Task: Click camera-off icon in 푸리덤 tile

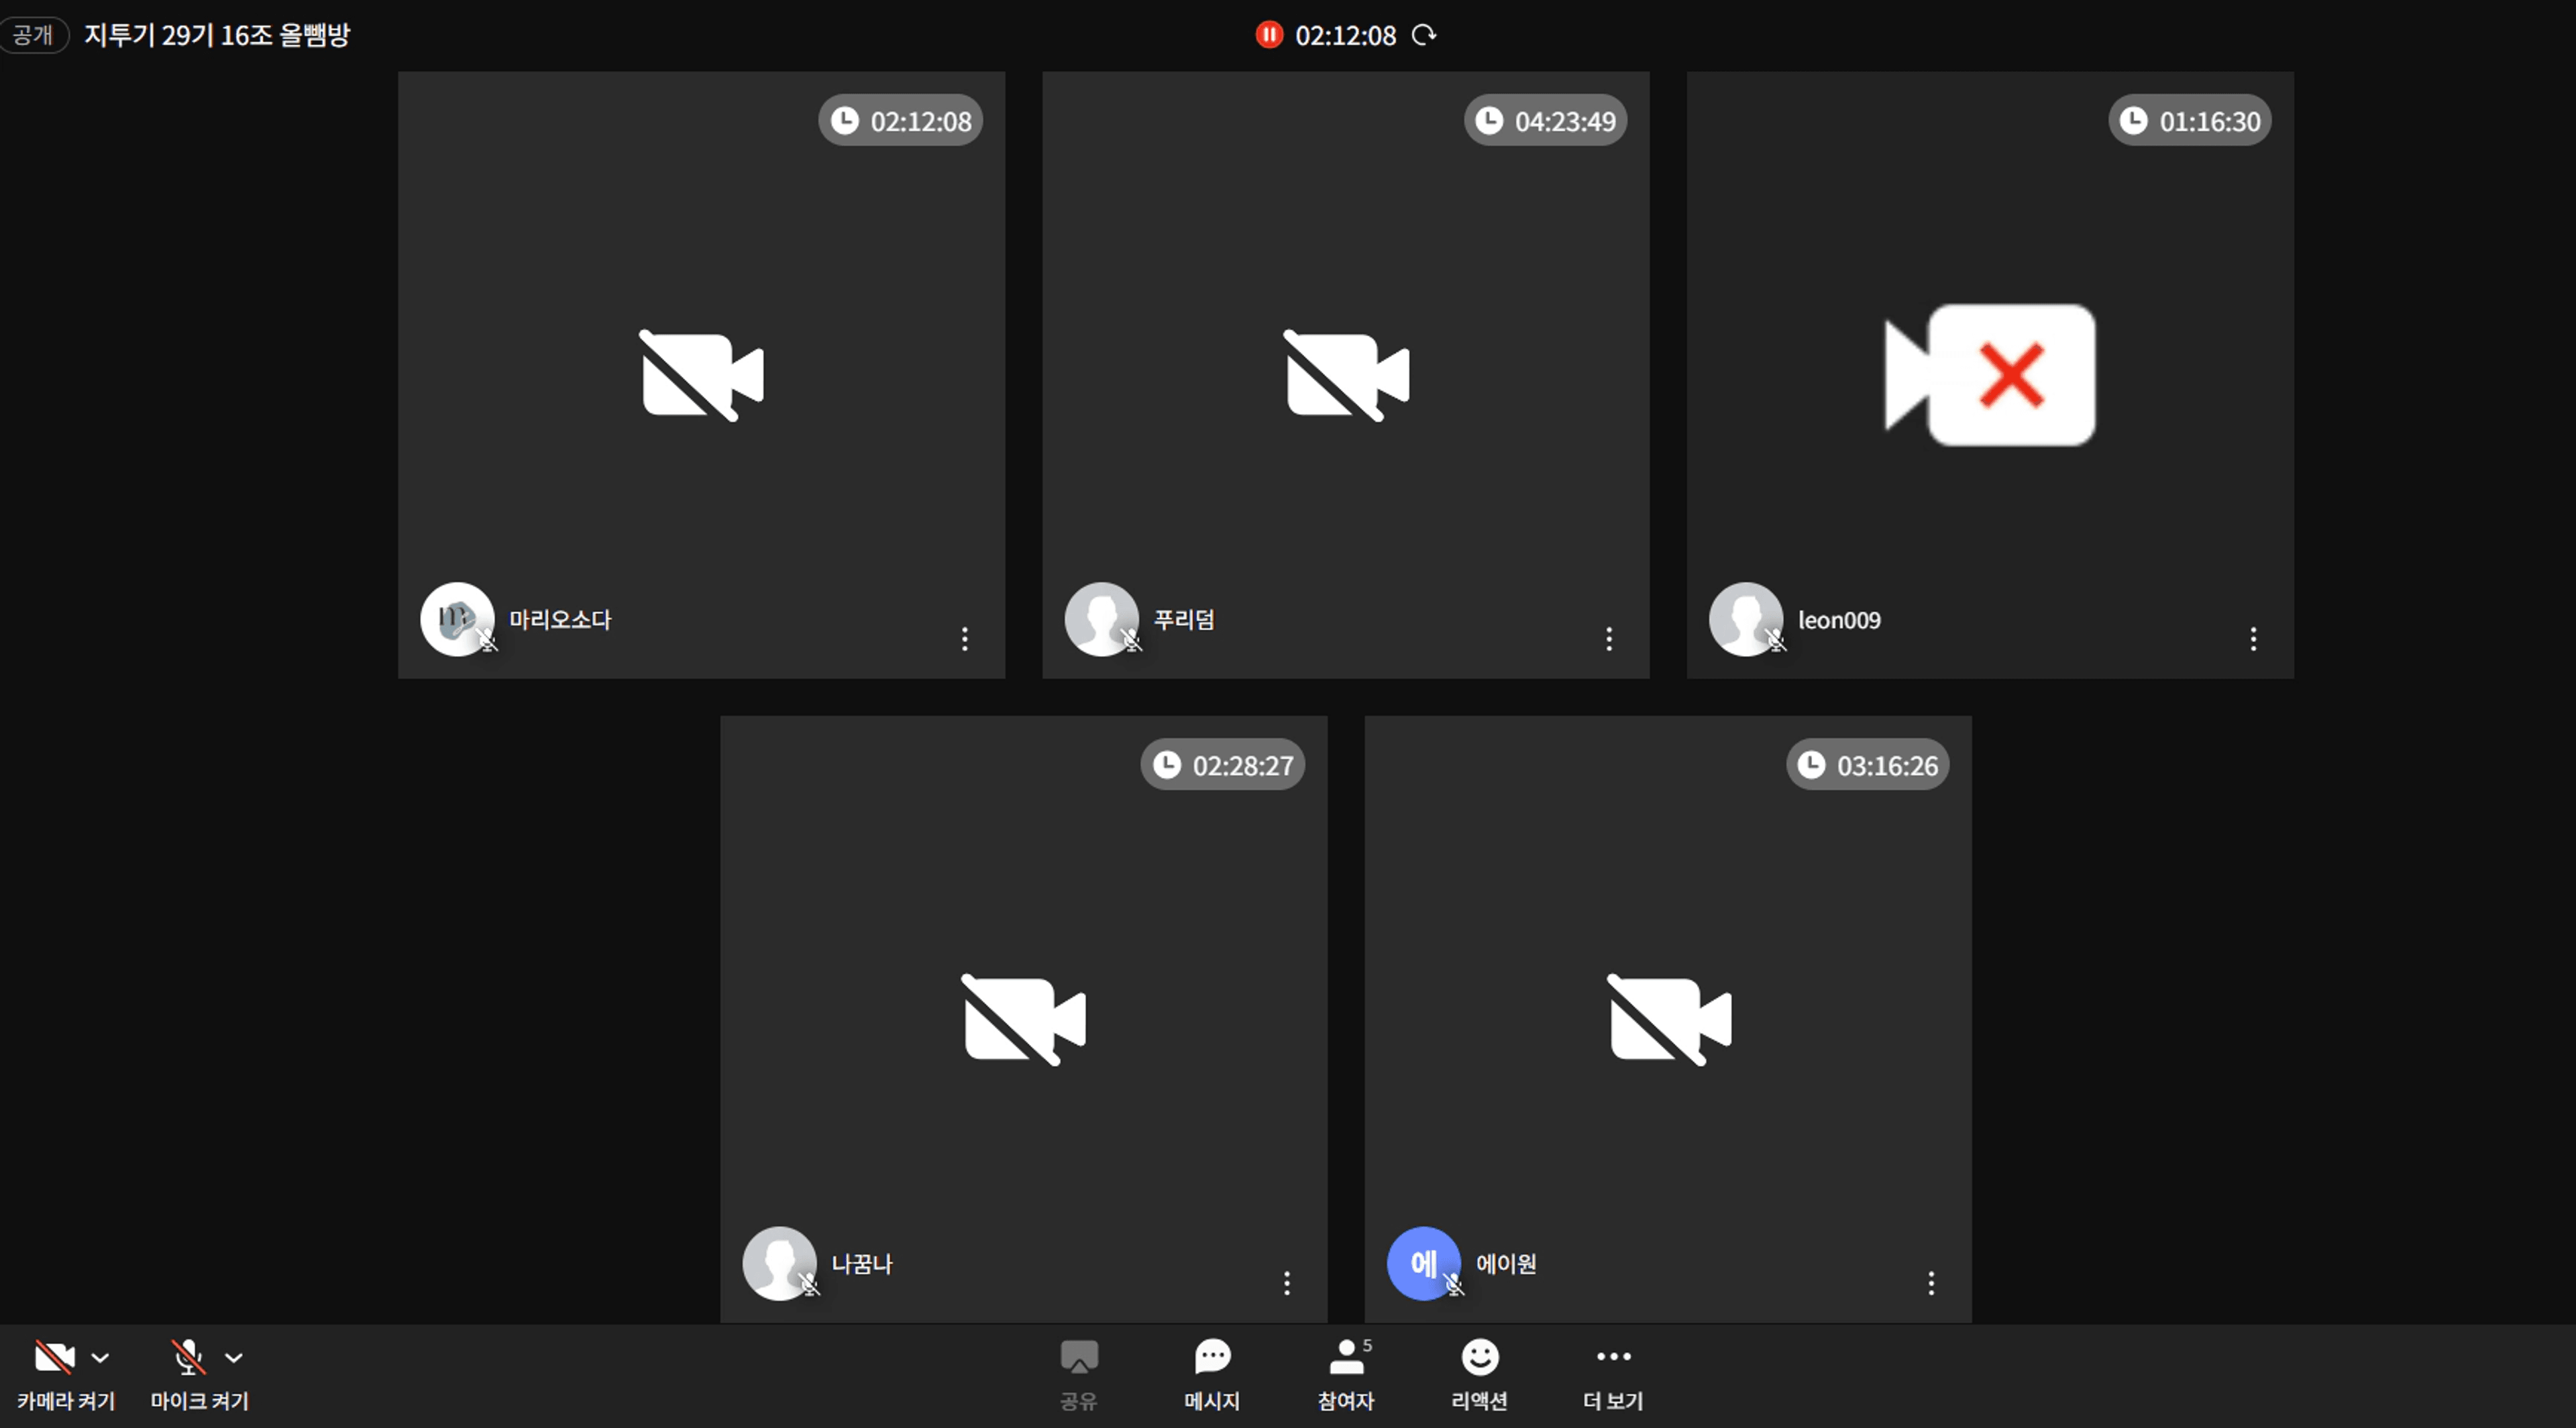Action: [x=1346, y=375]
